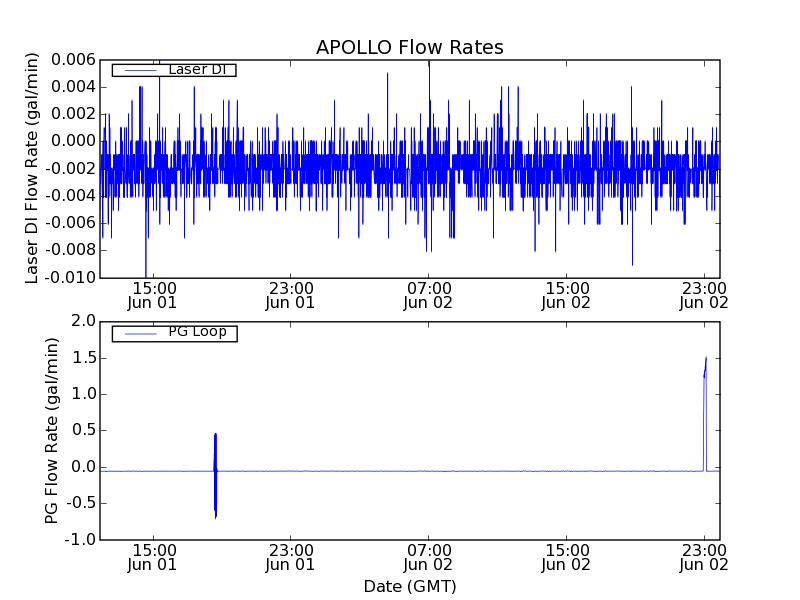Click the 0.002 tick label on top chart

[x=73, y=114]
